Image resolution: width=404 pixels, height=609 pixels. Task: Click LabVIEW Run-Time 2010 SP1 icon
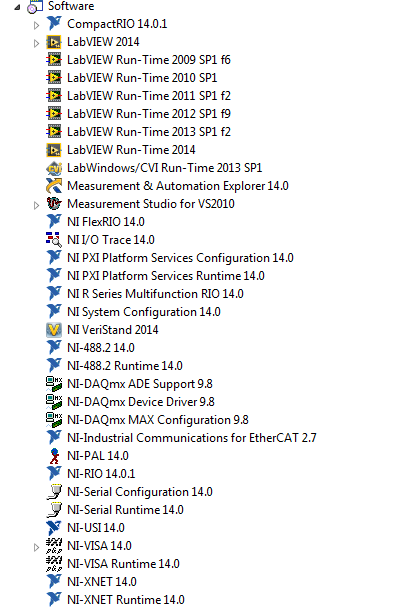click(54, 78)
